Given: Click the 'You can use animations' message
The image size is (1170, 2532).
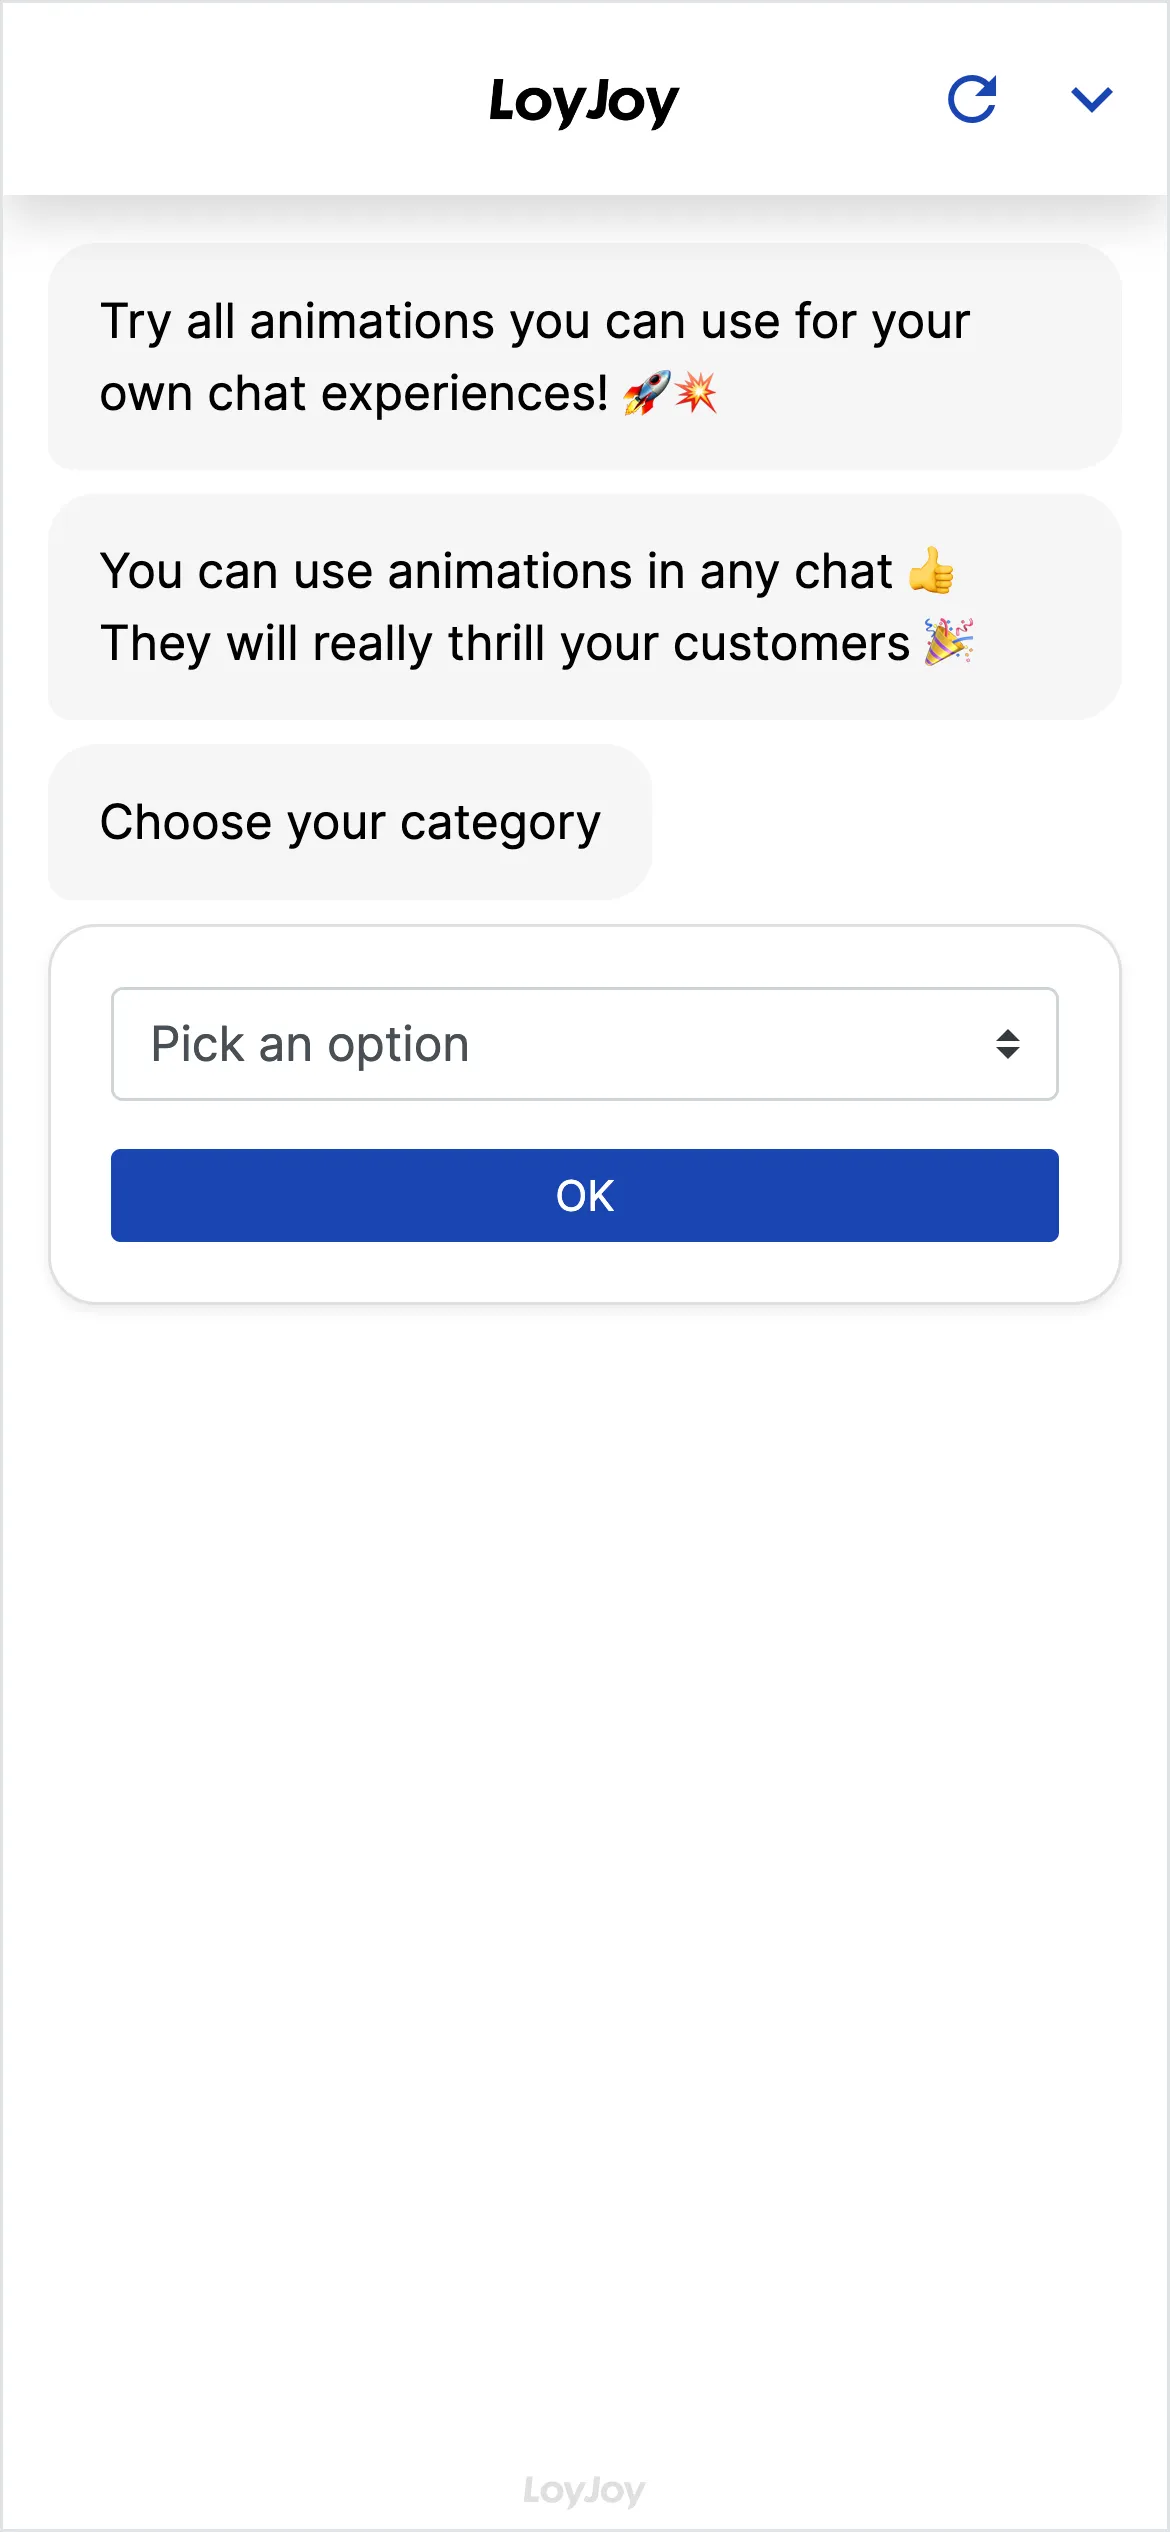Looking at the screenshot, I should 496,571.
